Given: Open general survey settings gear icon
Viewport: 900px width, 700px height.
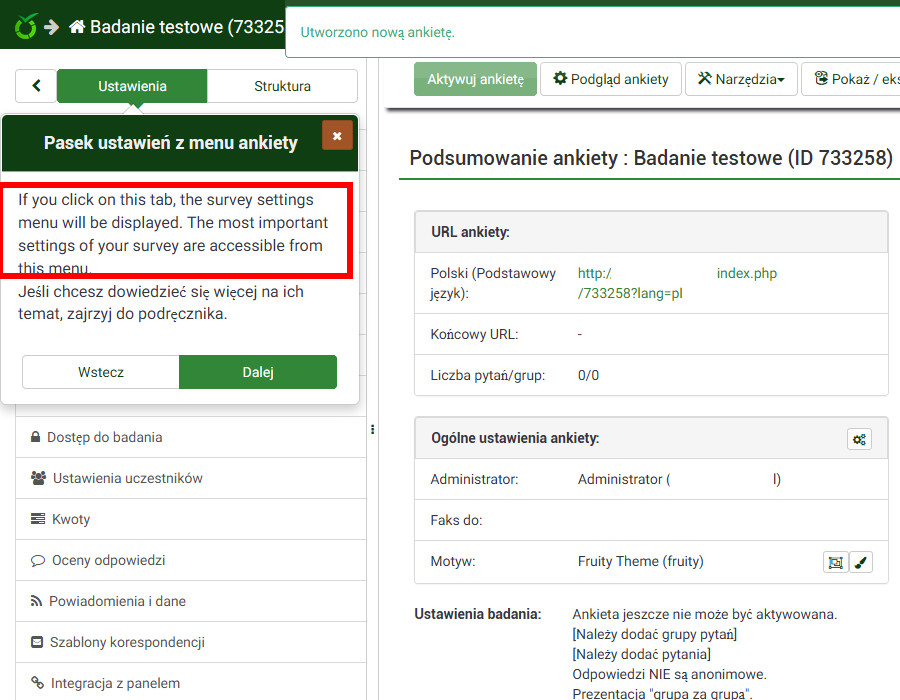Looking at the screenshot, I should point(859,439).
